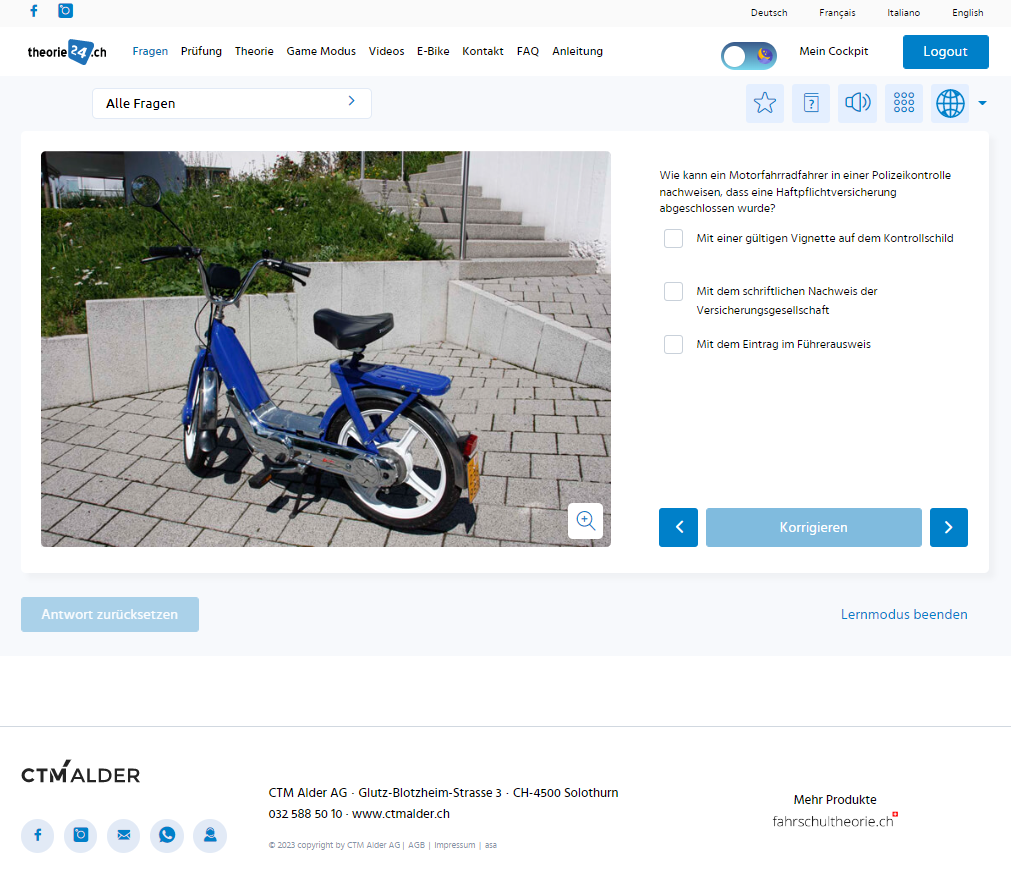
Task: Click the theorie24.ch logo
Action: [x=67, y=52]
